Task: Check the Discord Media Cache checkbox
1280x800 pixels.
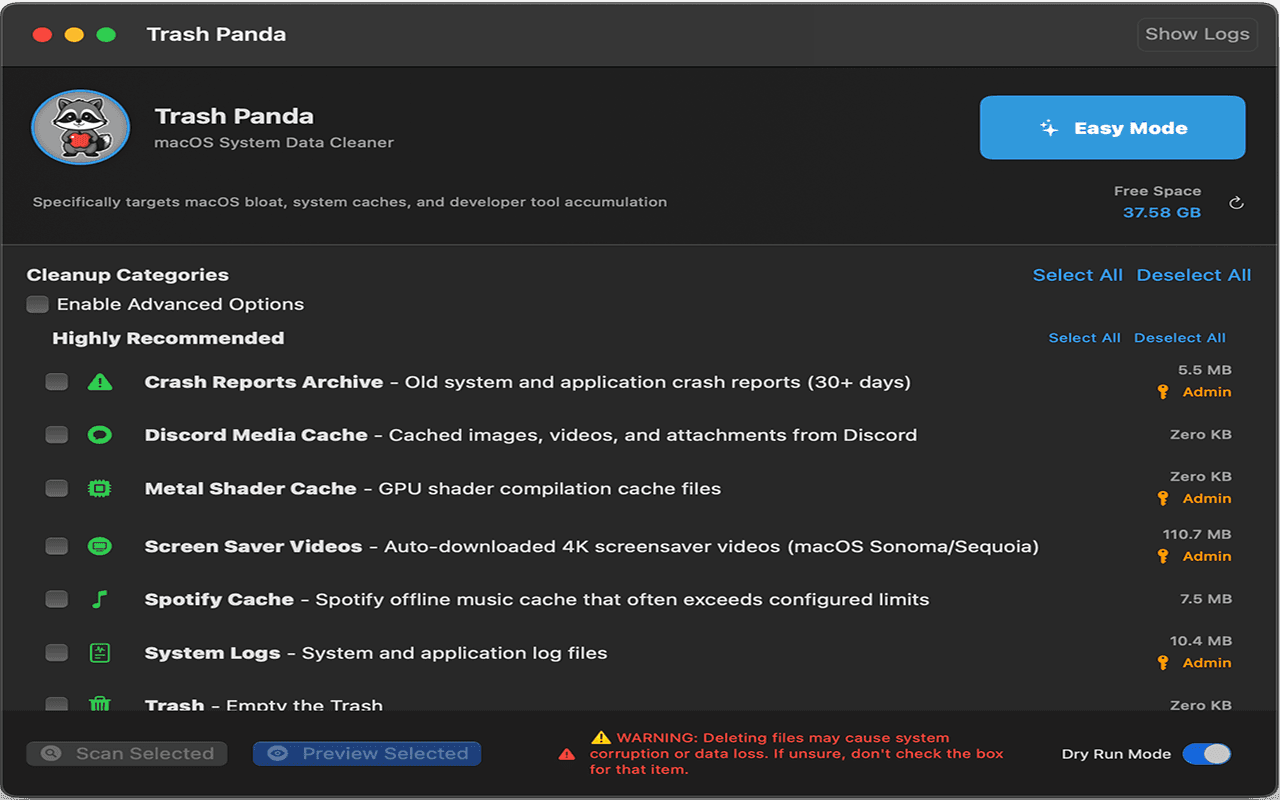Action: [57, 435]
